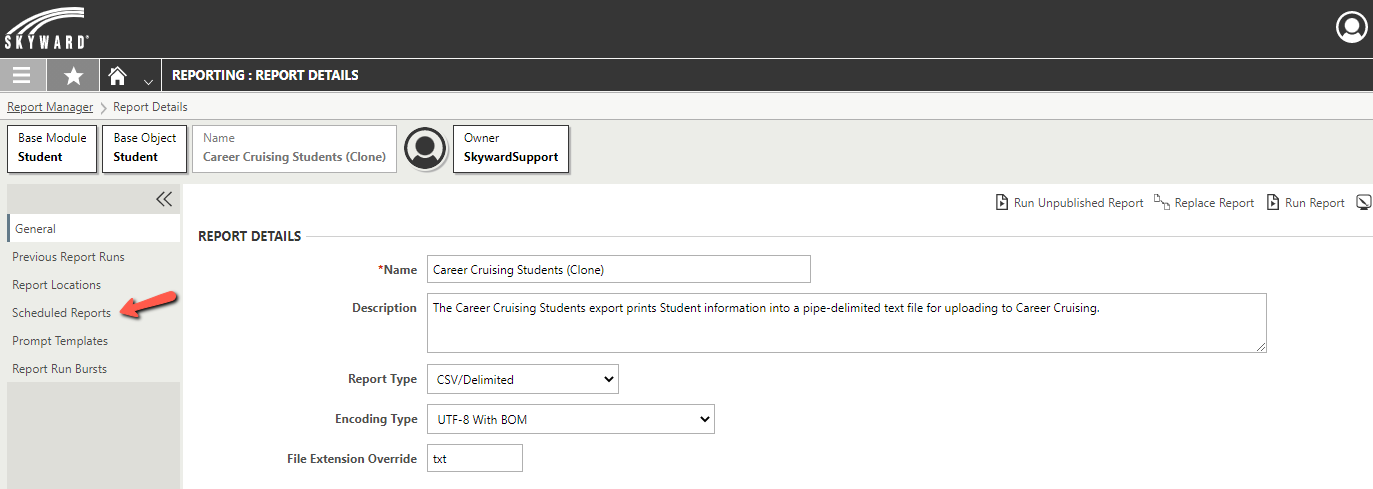This screenshot has height=489, width=1373.
Task: Focus the File Extension Override field
Action: tap(474, 459)
